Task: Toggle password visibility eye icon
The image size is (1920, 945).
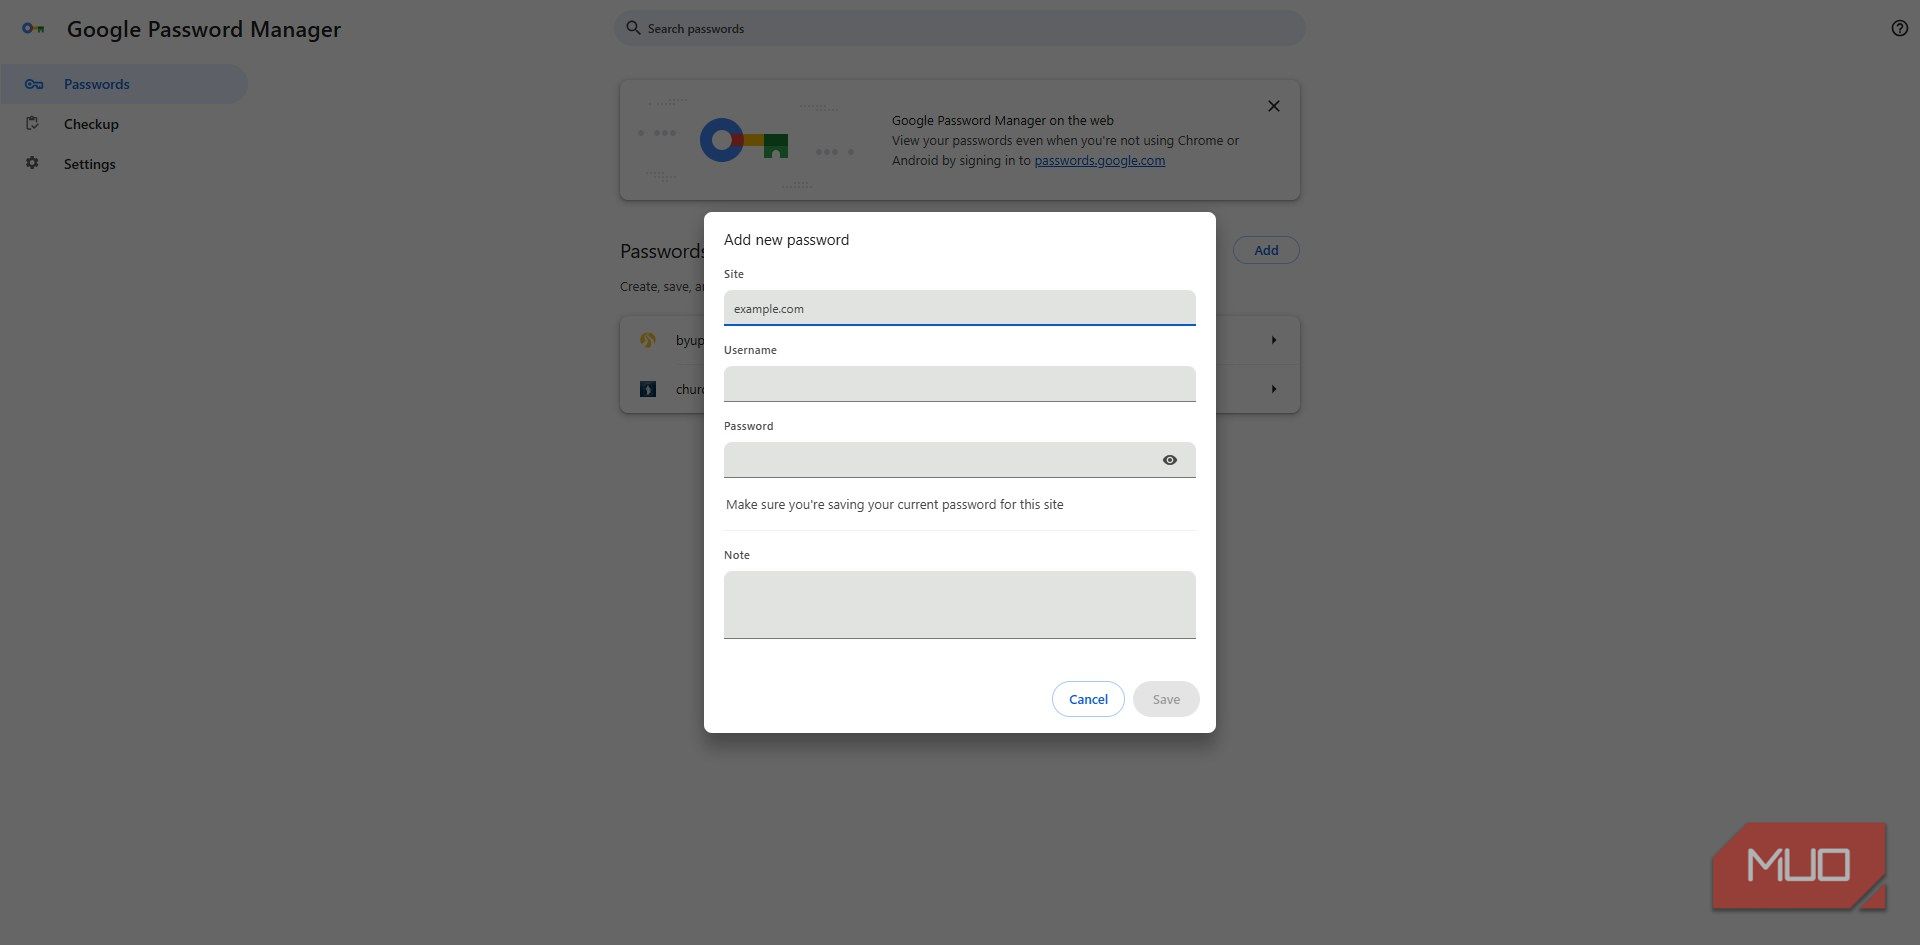Action: click(1169, 460)
